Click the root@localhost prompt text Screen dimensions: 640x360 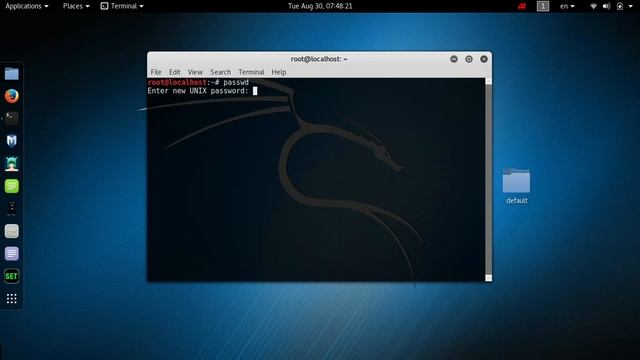(x=177, y=82)
